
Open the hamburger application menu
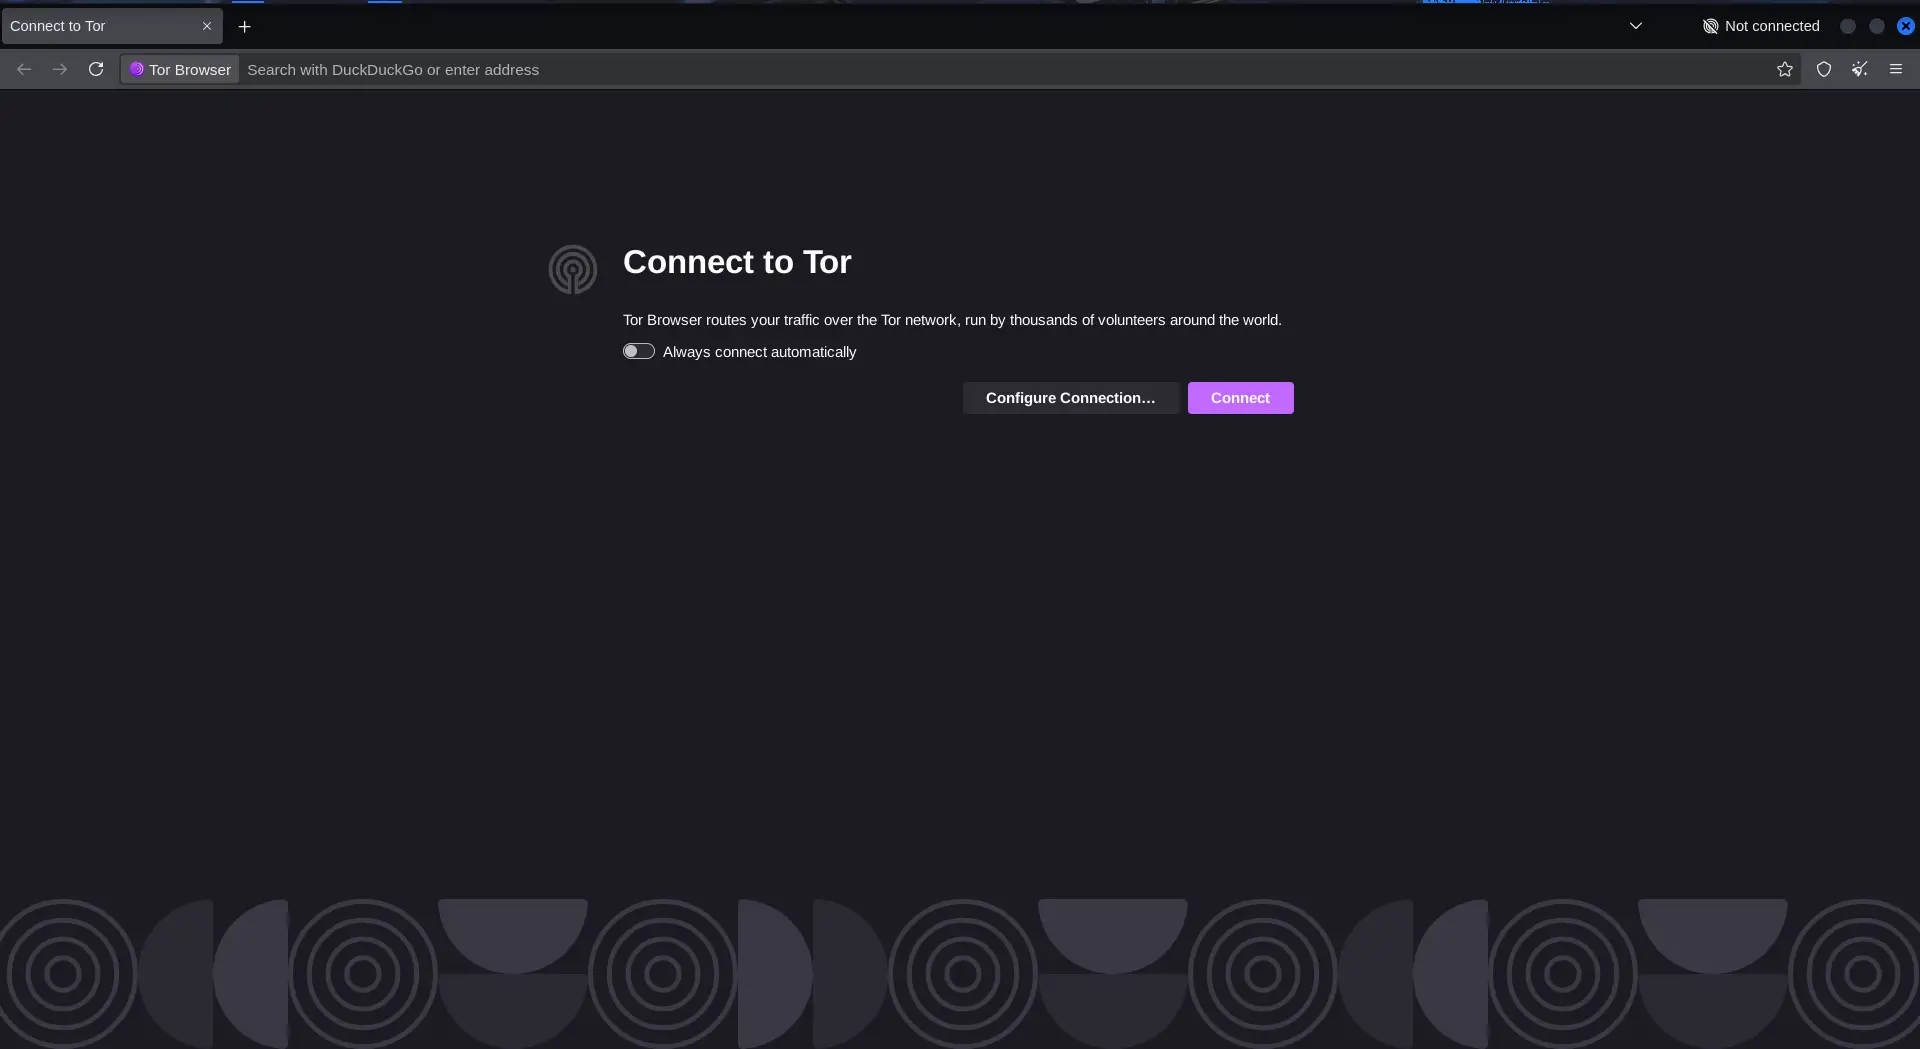click(x=1896, y=69)
